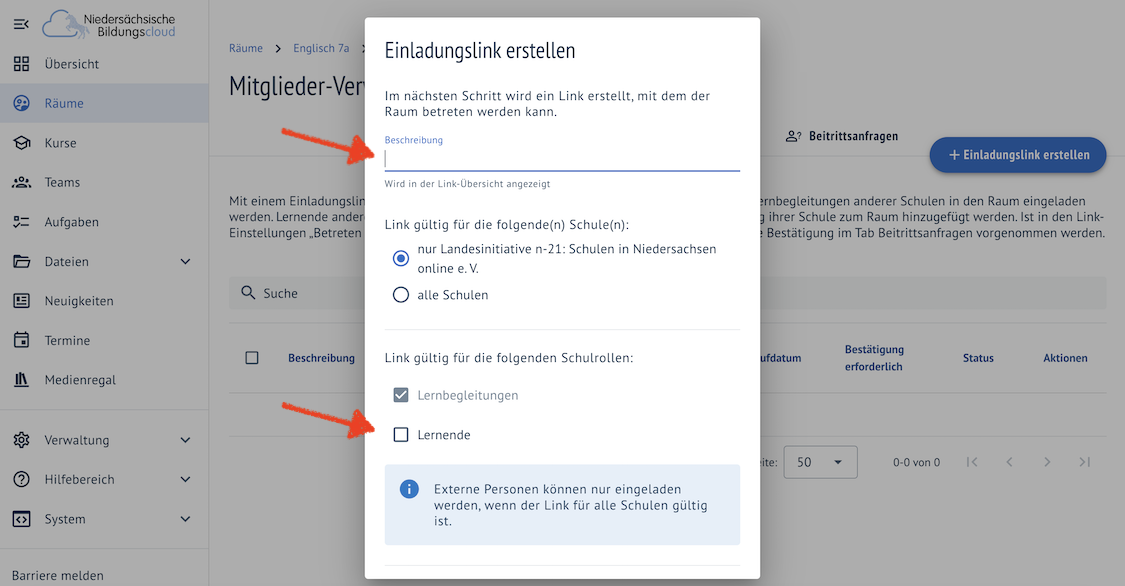Open the Niedersächsische Bildungscloud logo
The height and width of the screenshot is (586, 1125).
[x=108, y=24]
